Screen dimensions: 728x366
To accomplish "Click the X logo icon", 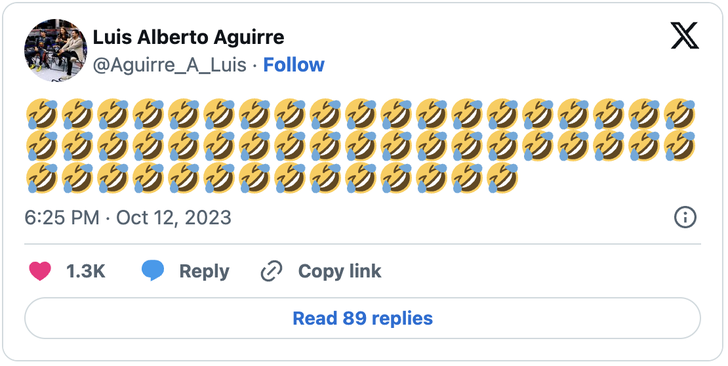I will coord(684,36).
